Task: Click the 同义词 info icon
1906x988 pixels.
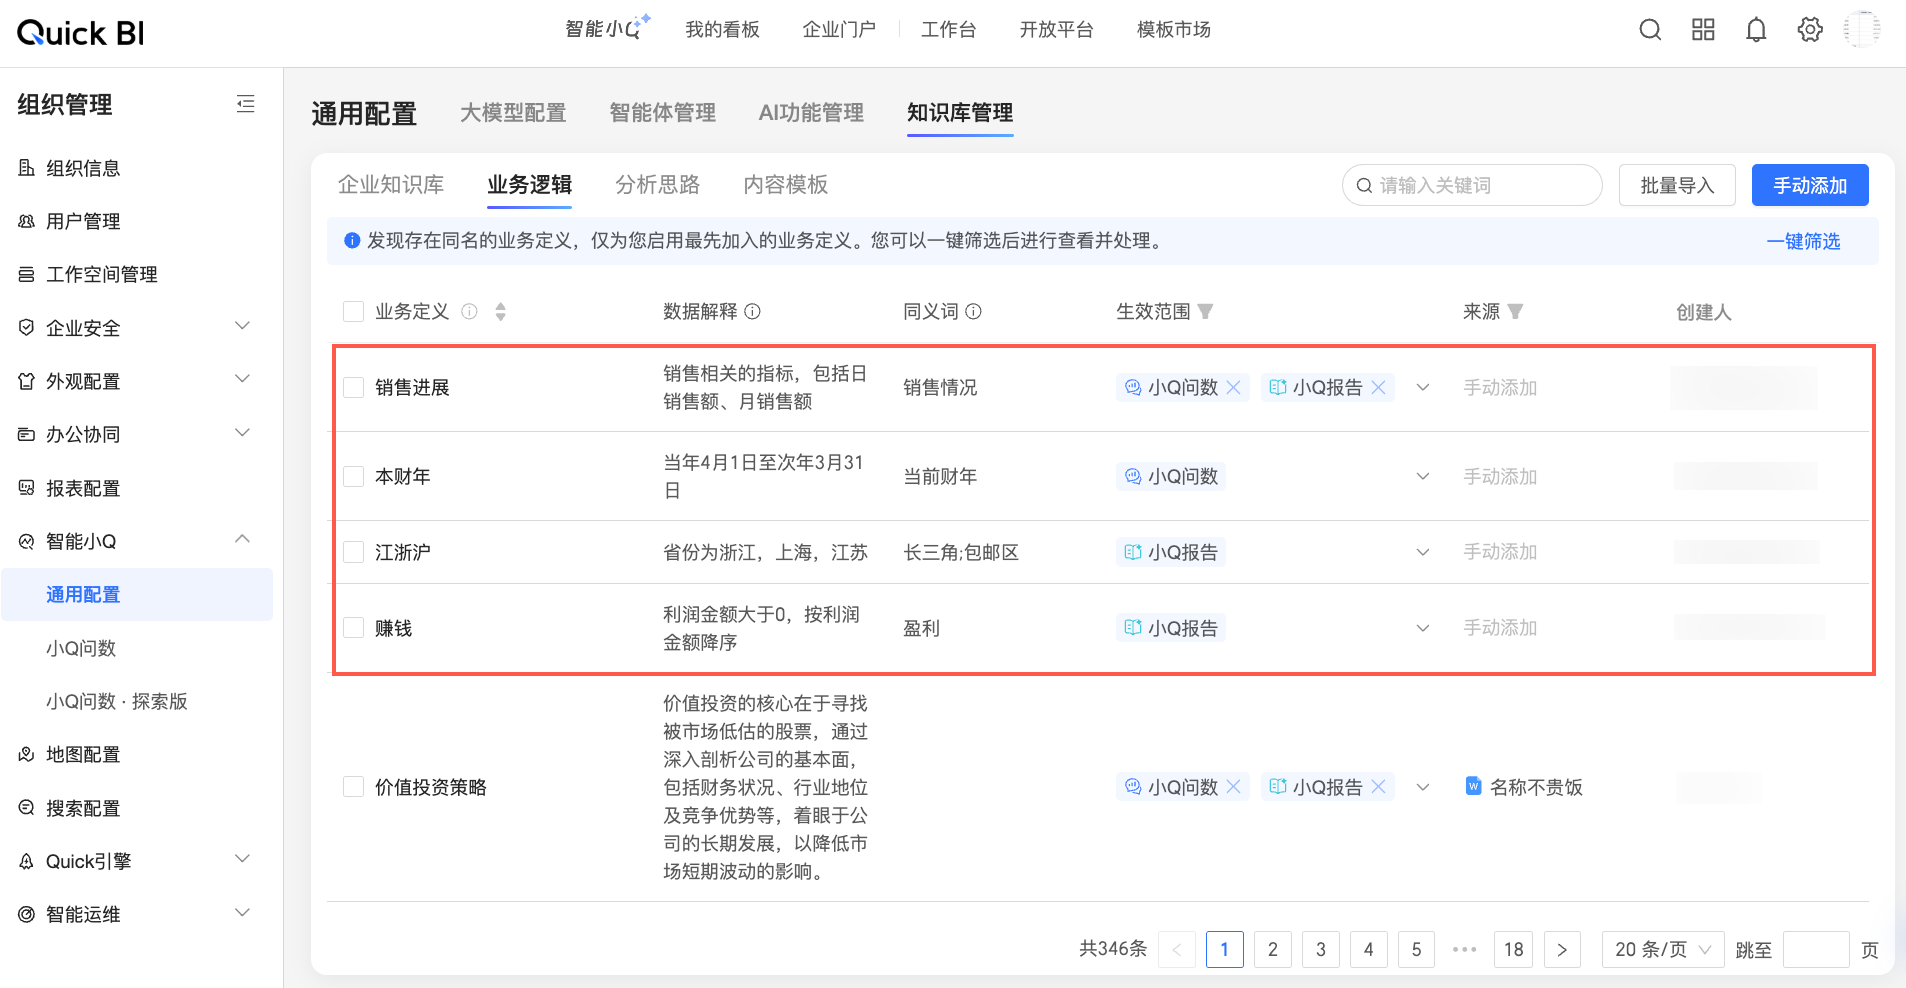Action: pyautogui.click(x=973, y=311)
